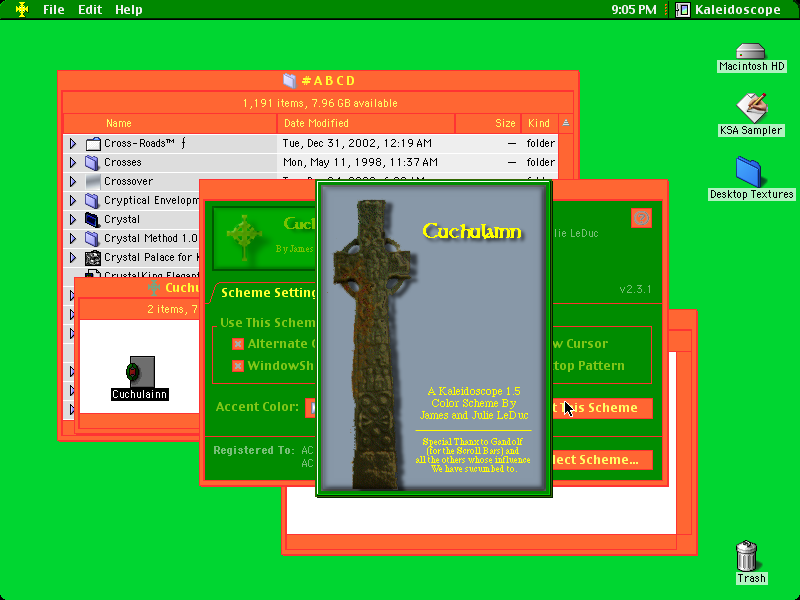800x600 pixels.
Task: Click the 'folder' kind cell for Crosses
Action: point(541,163)
